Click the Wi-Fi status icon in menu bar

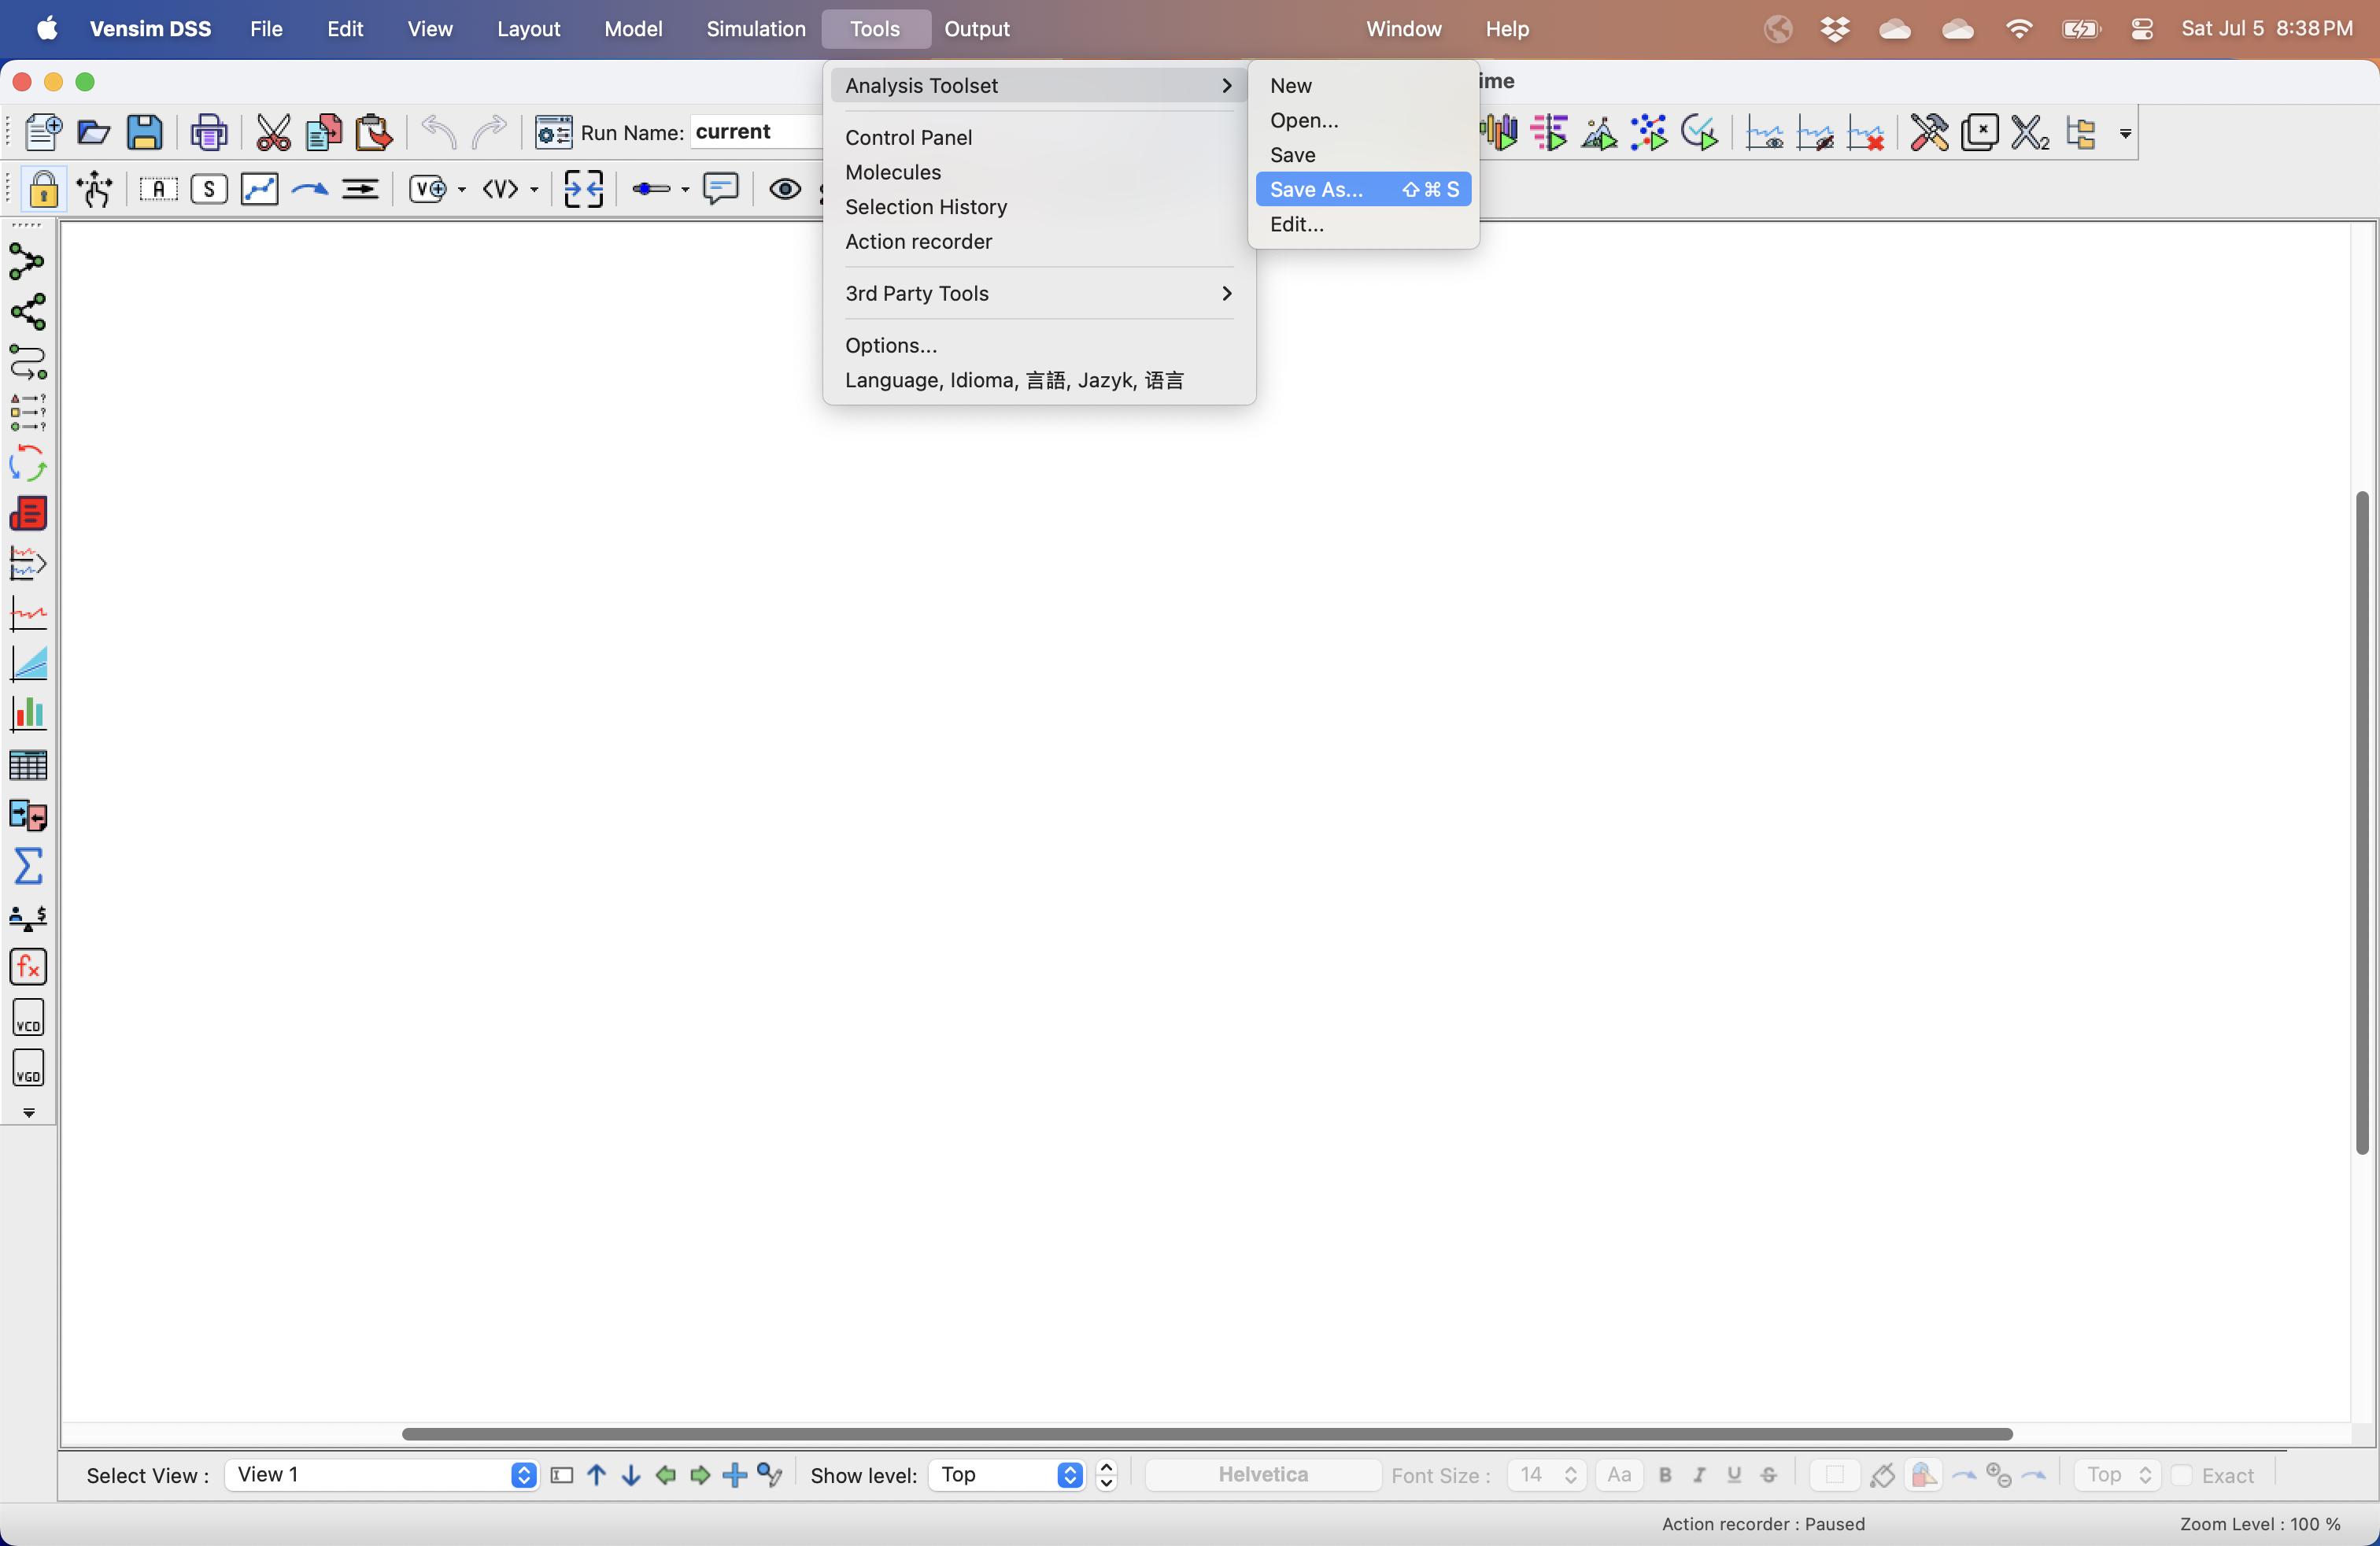point(2019,29)
